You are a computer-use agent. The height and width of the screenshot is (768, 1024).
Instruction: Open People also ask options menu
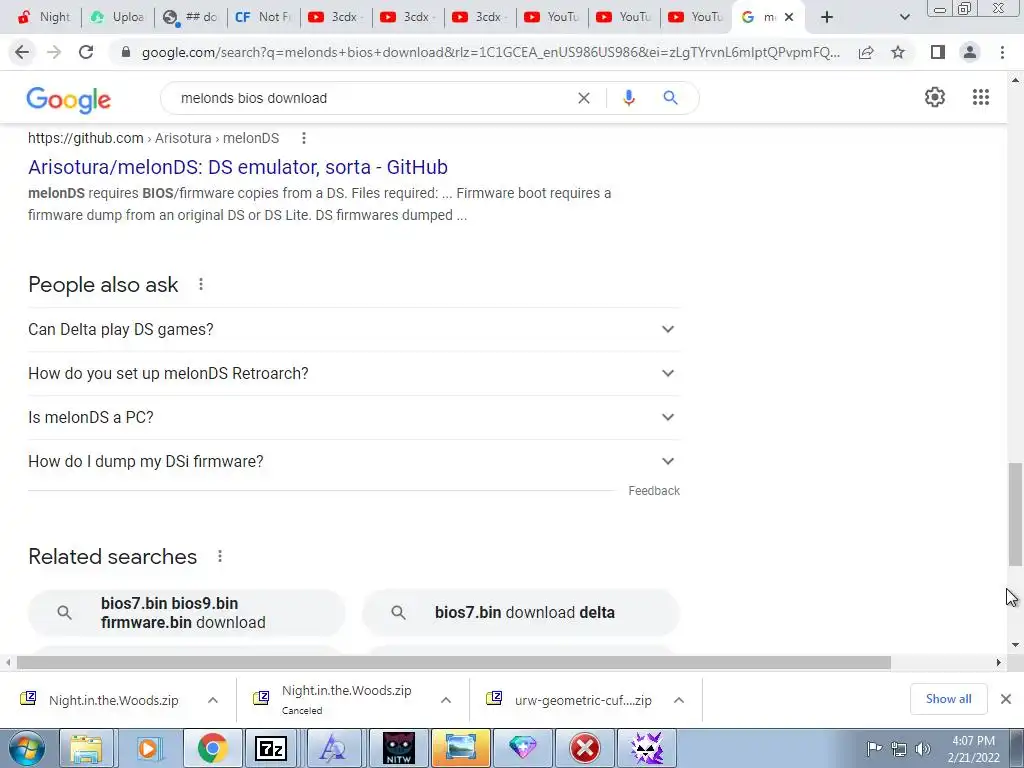(201, 284)
